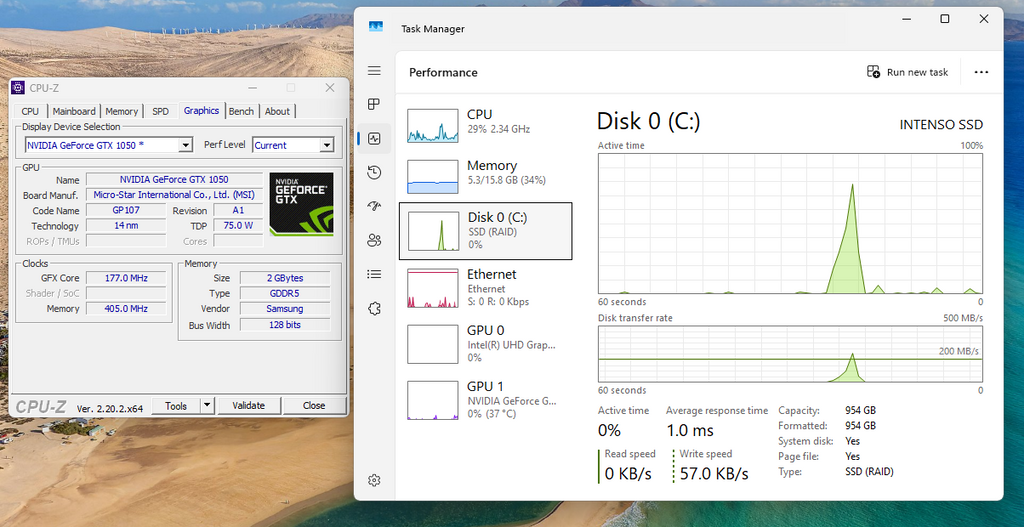Click Tools button in CPU-Z
This screenshot has height=527, width=1024.
tap(176, 406)
